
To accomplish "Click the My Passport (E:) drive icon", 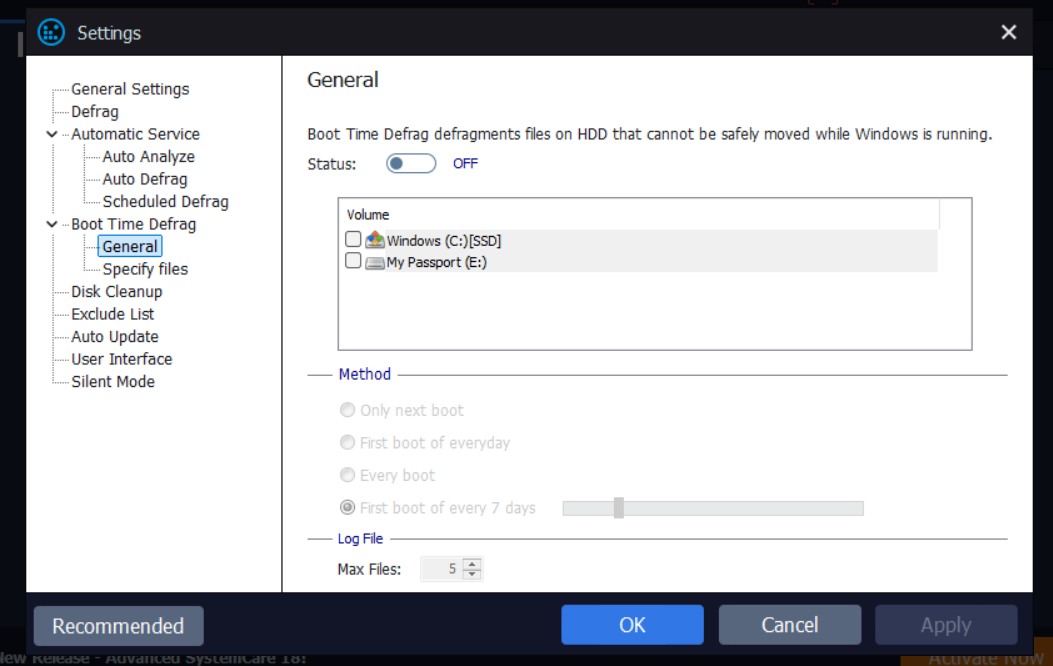I will 375,262.
